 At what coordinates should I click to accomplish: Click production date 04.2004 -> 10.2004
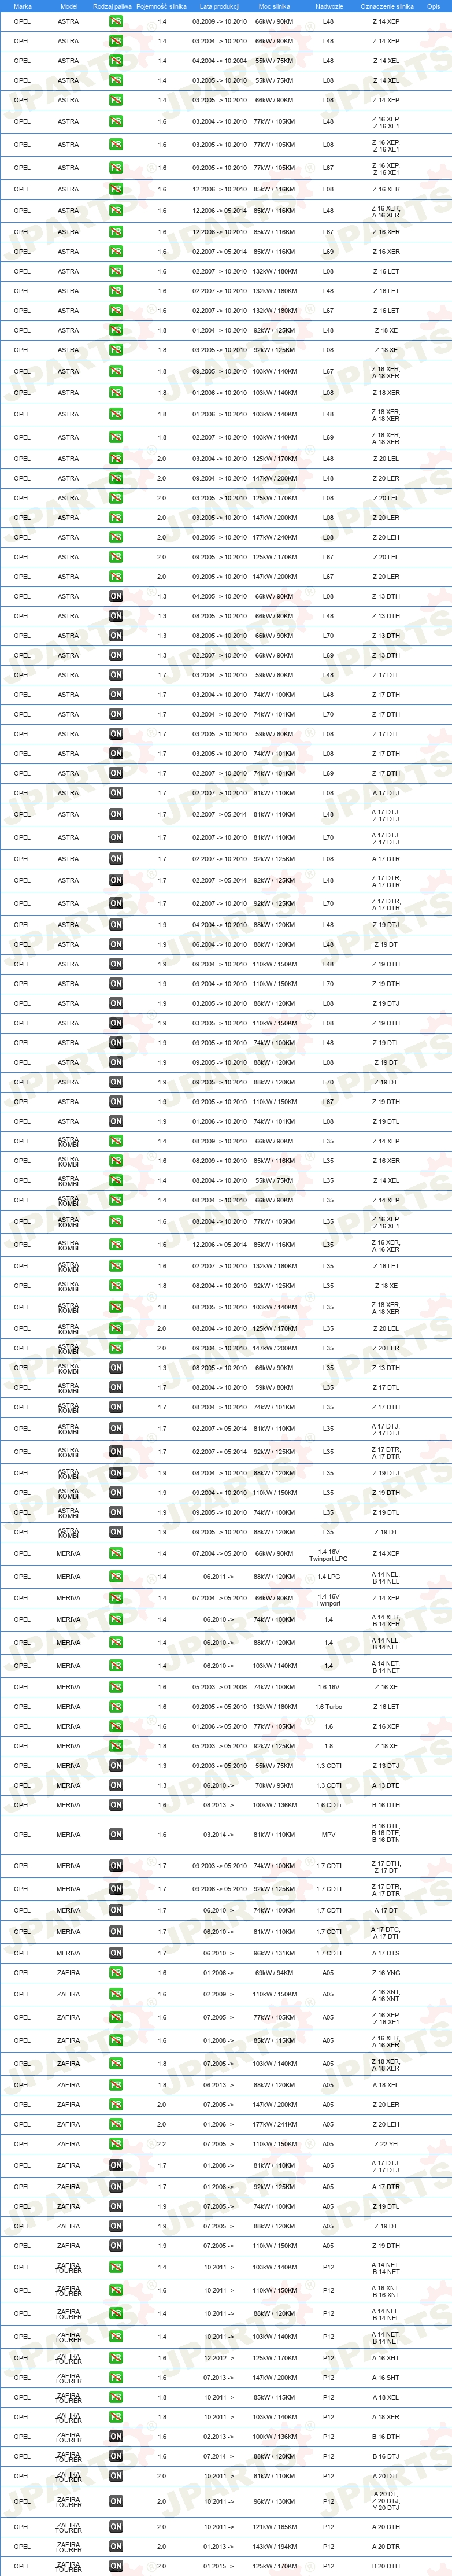click(219, 61)
